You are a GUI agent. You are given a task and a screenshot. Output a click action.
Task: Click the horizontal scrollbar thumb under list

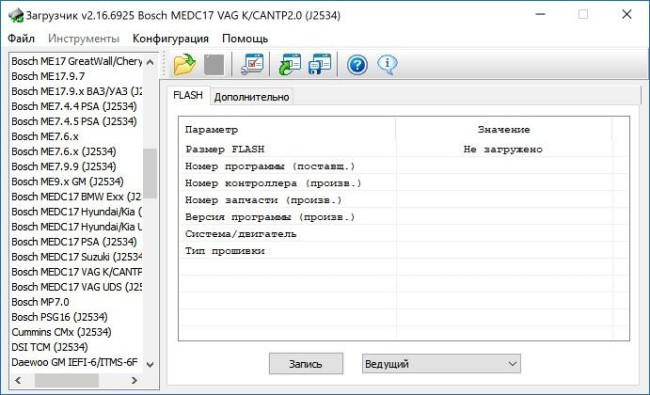(x=66, y=380)
